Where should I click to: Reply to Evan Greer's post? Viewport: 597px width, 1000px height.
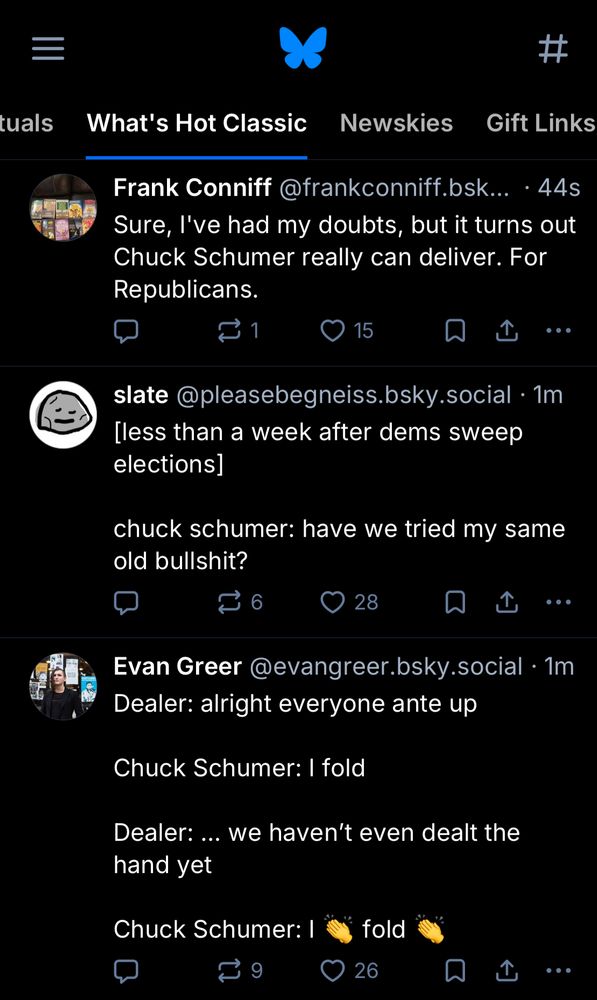[x=126, y=970]
